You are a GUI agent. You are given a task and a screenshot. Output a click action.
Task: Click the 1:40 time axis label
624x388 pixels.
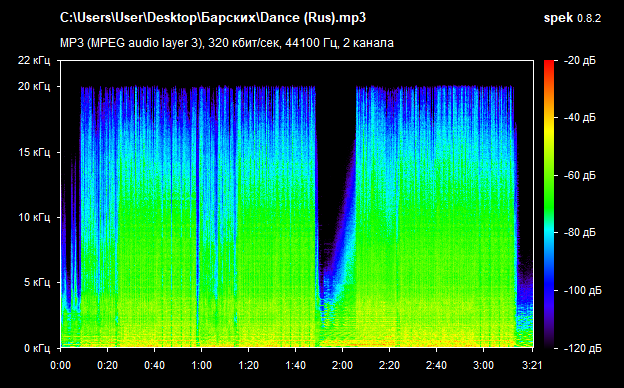295,365
